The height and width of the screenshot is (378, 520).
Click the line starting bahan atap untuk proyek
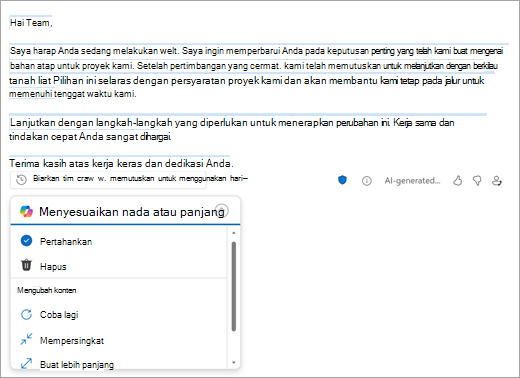point(253,66)
